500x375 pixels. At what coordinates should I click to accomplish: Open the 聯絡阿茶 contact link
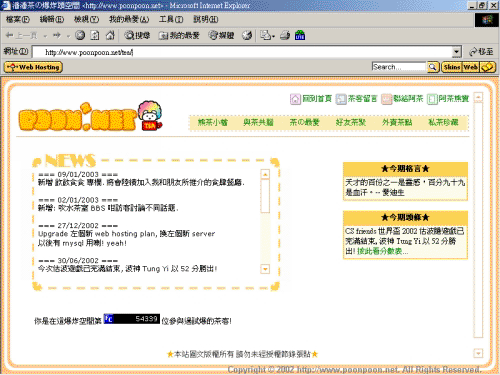click(408, 99)
